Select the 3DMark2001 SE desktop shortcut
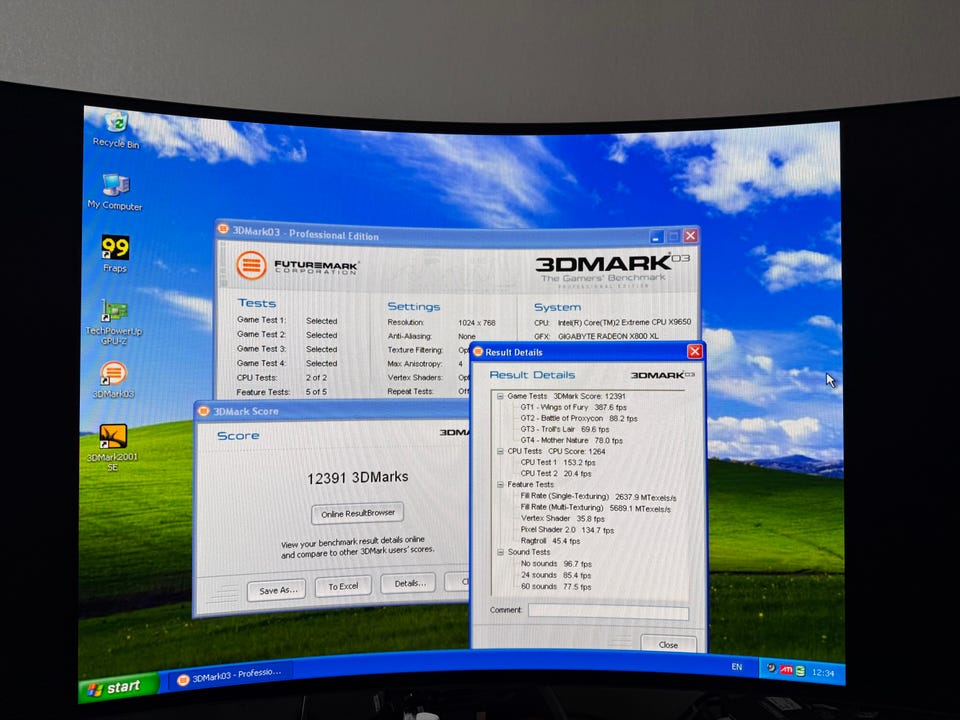 point(113,448)
